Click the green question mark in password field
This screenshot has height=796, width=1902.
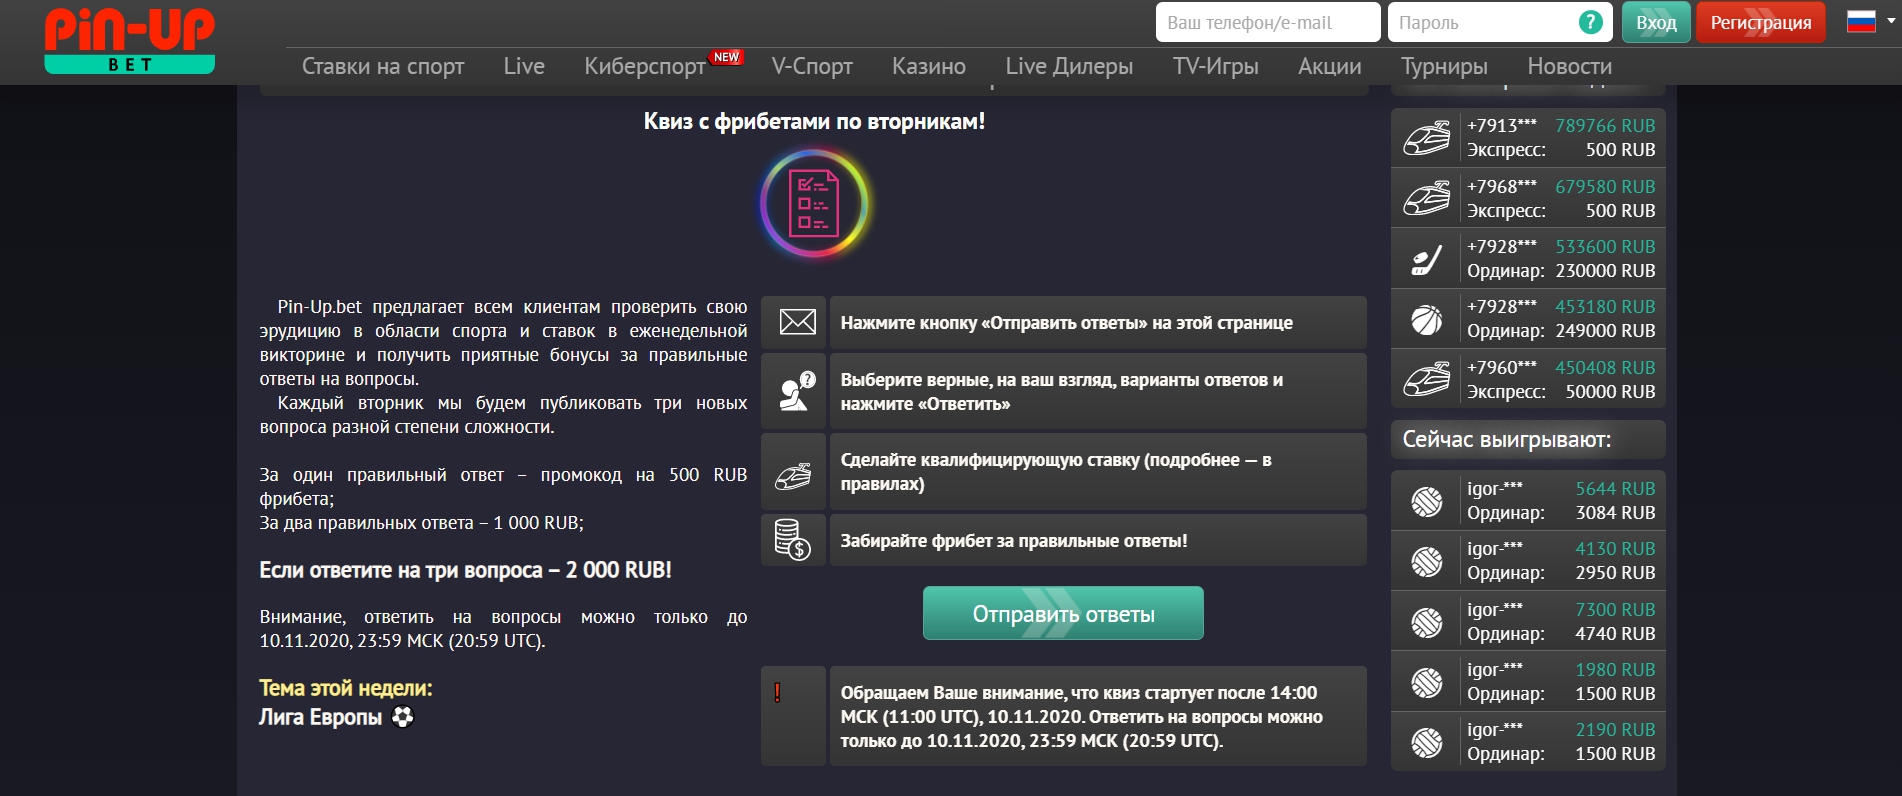[1590, 22]
